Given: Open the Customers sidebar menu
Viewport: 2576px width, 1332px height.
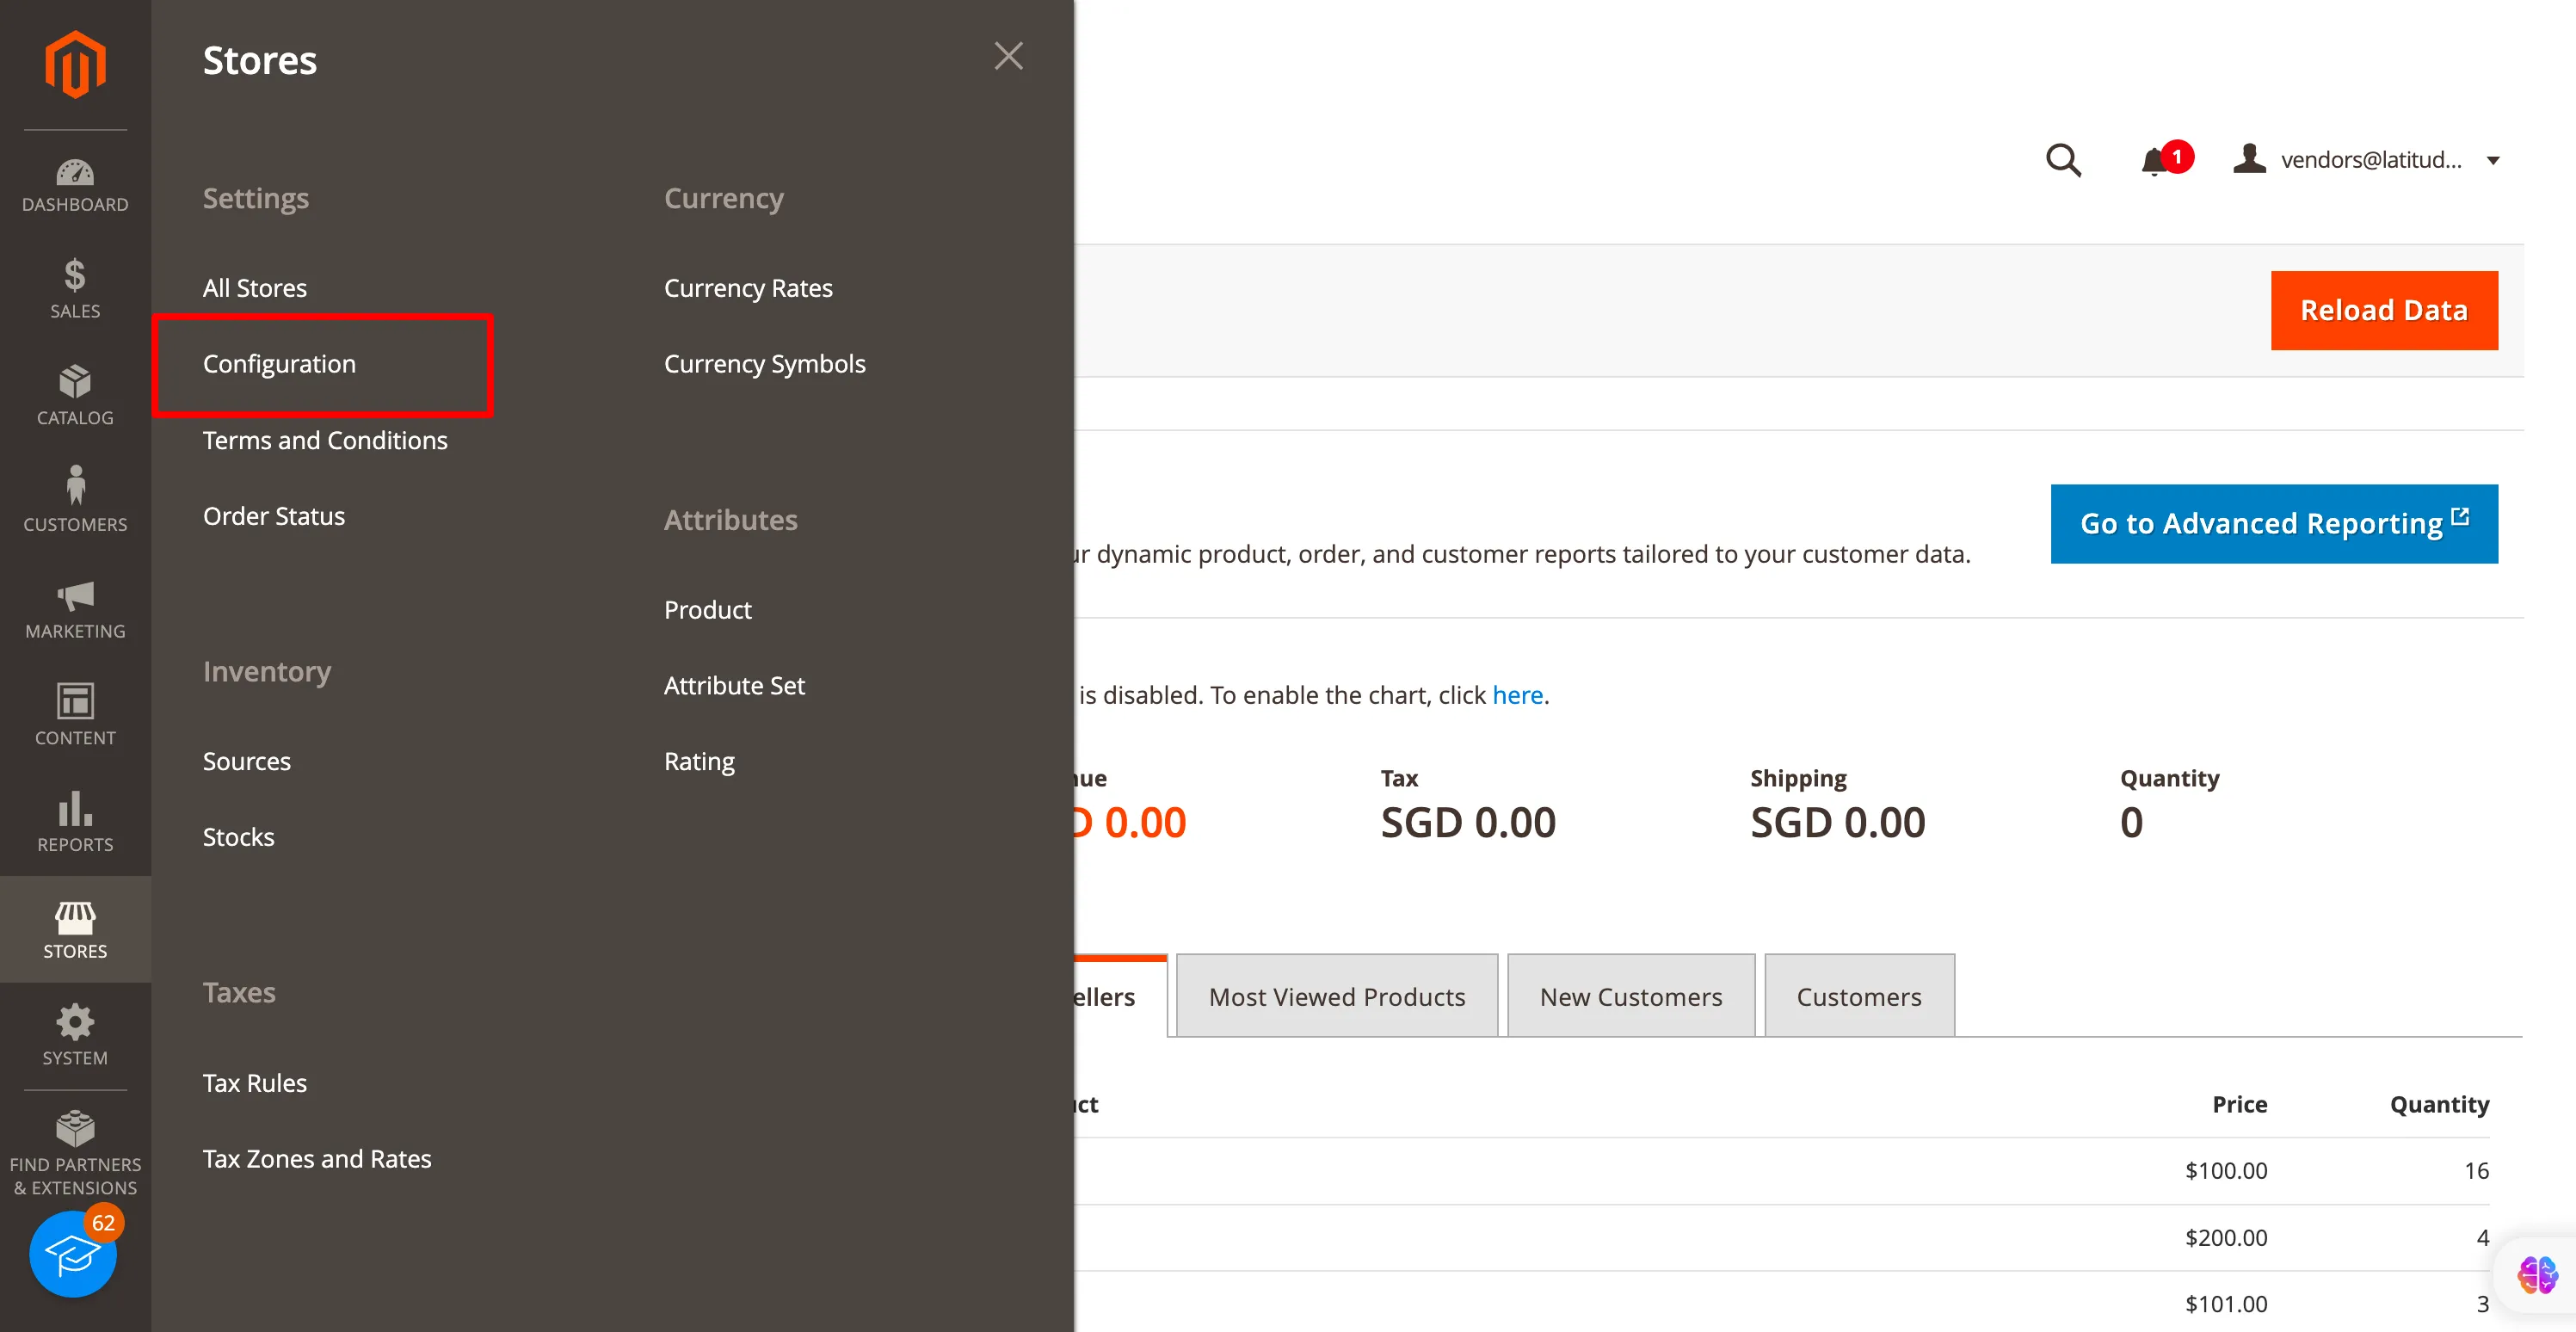Looking at the screenshot, I should click(75, 500).
